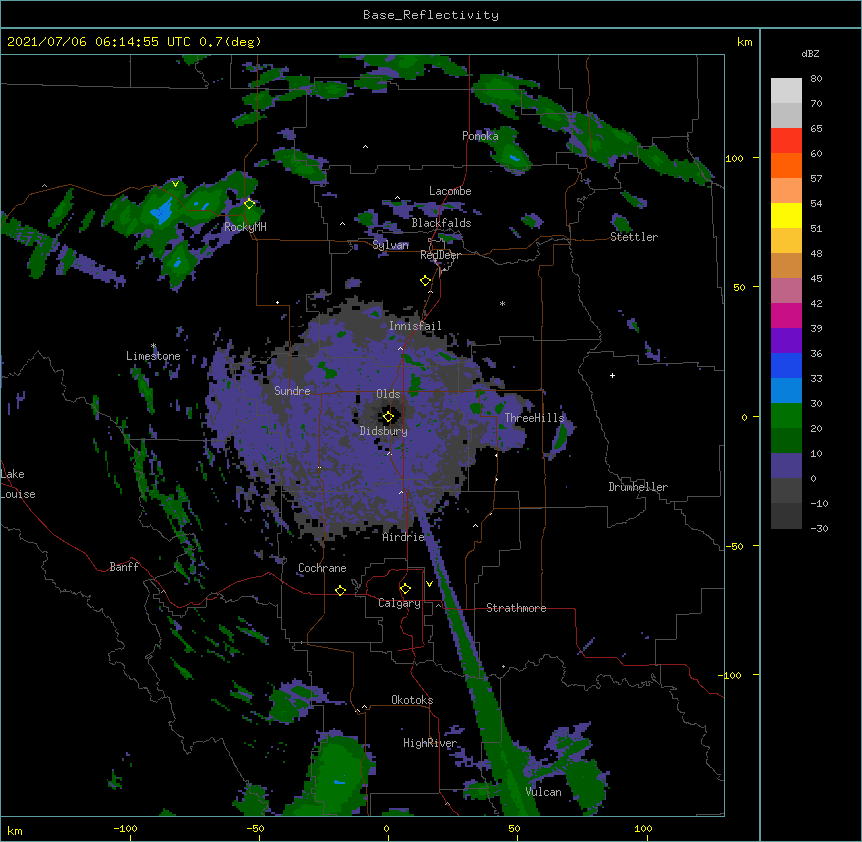Click the magenta swatch in the dBZ legend
The image size is (862, 842).
pyautogui.click(x=786, y=315)
